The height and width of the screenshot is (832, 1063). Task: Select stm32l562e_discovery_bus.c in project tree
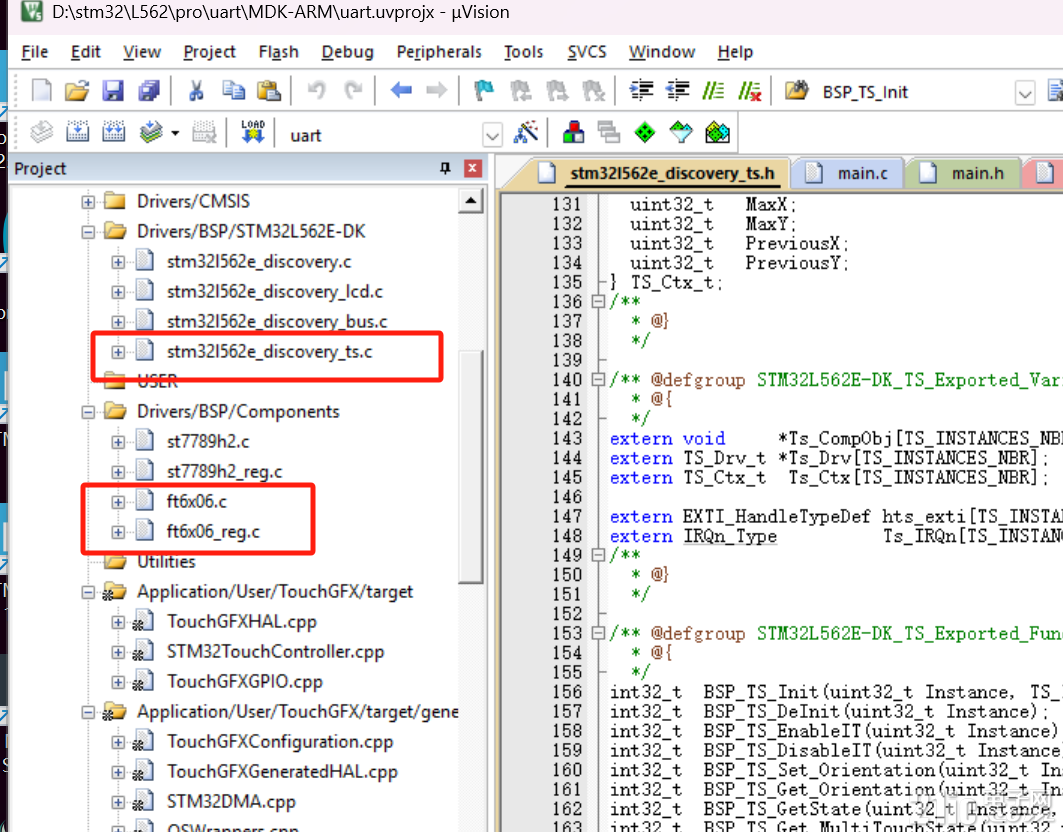click(x=277, y=321)
